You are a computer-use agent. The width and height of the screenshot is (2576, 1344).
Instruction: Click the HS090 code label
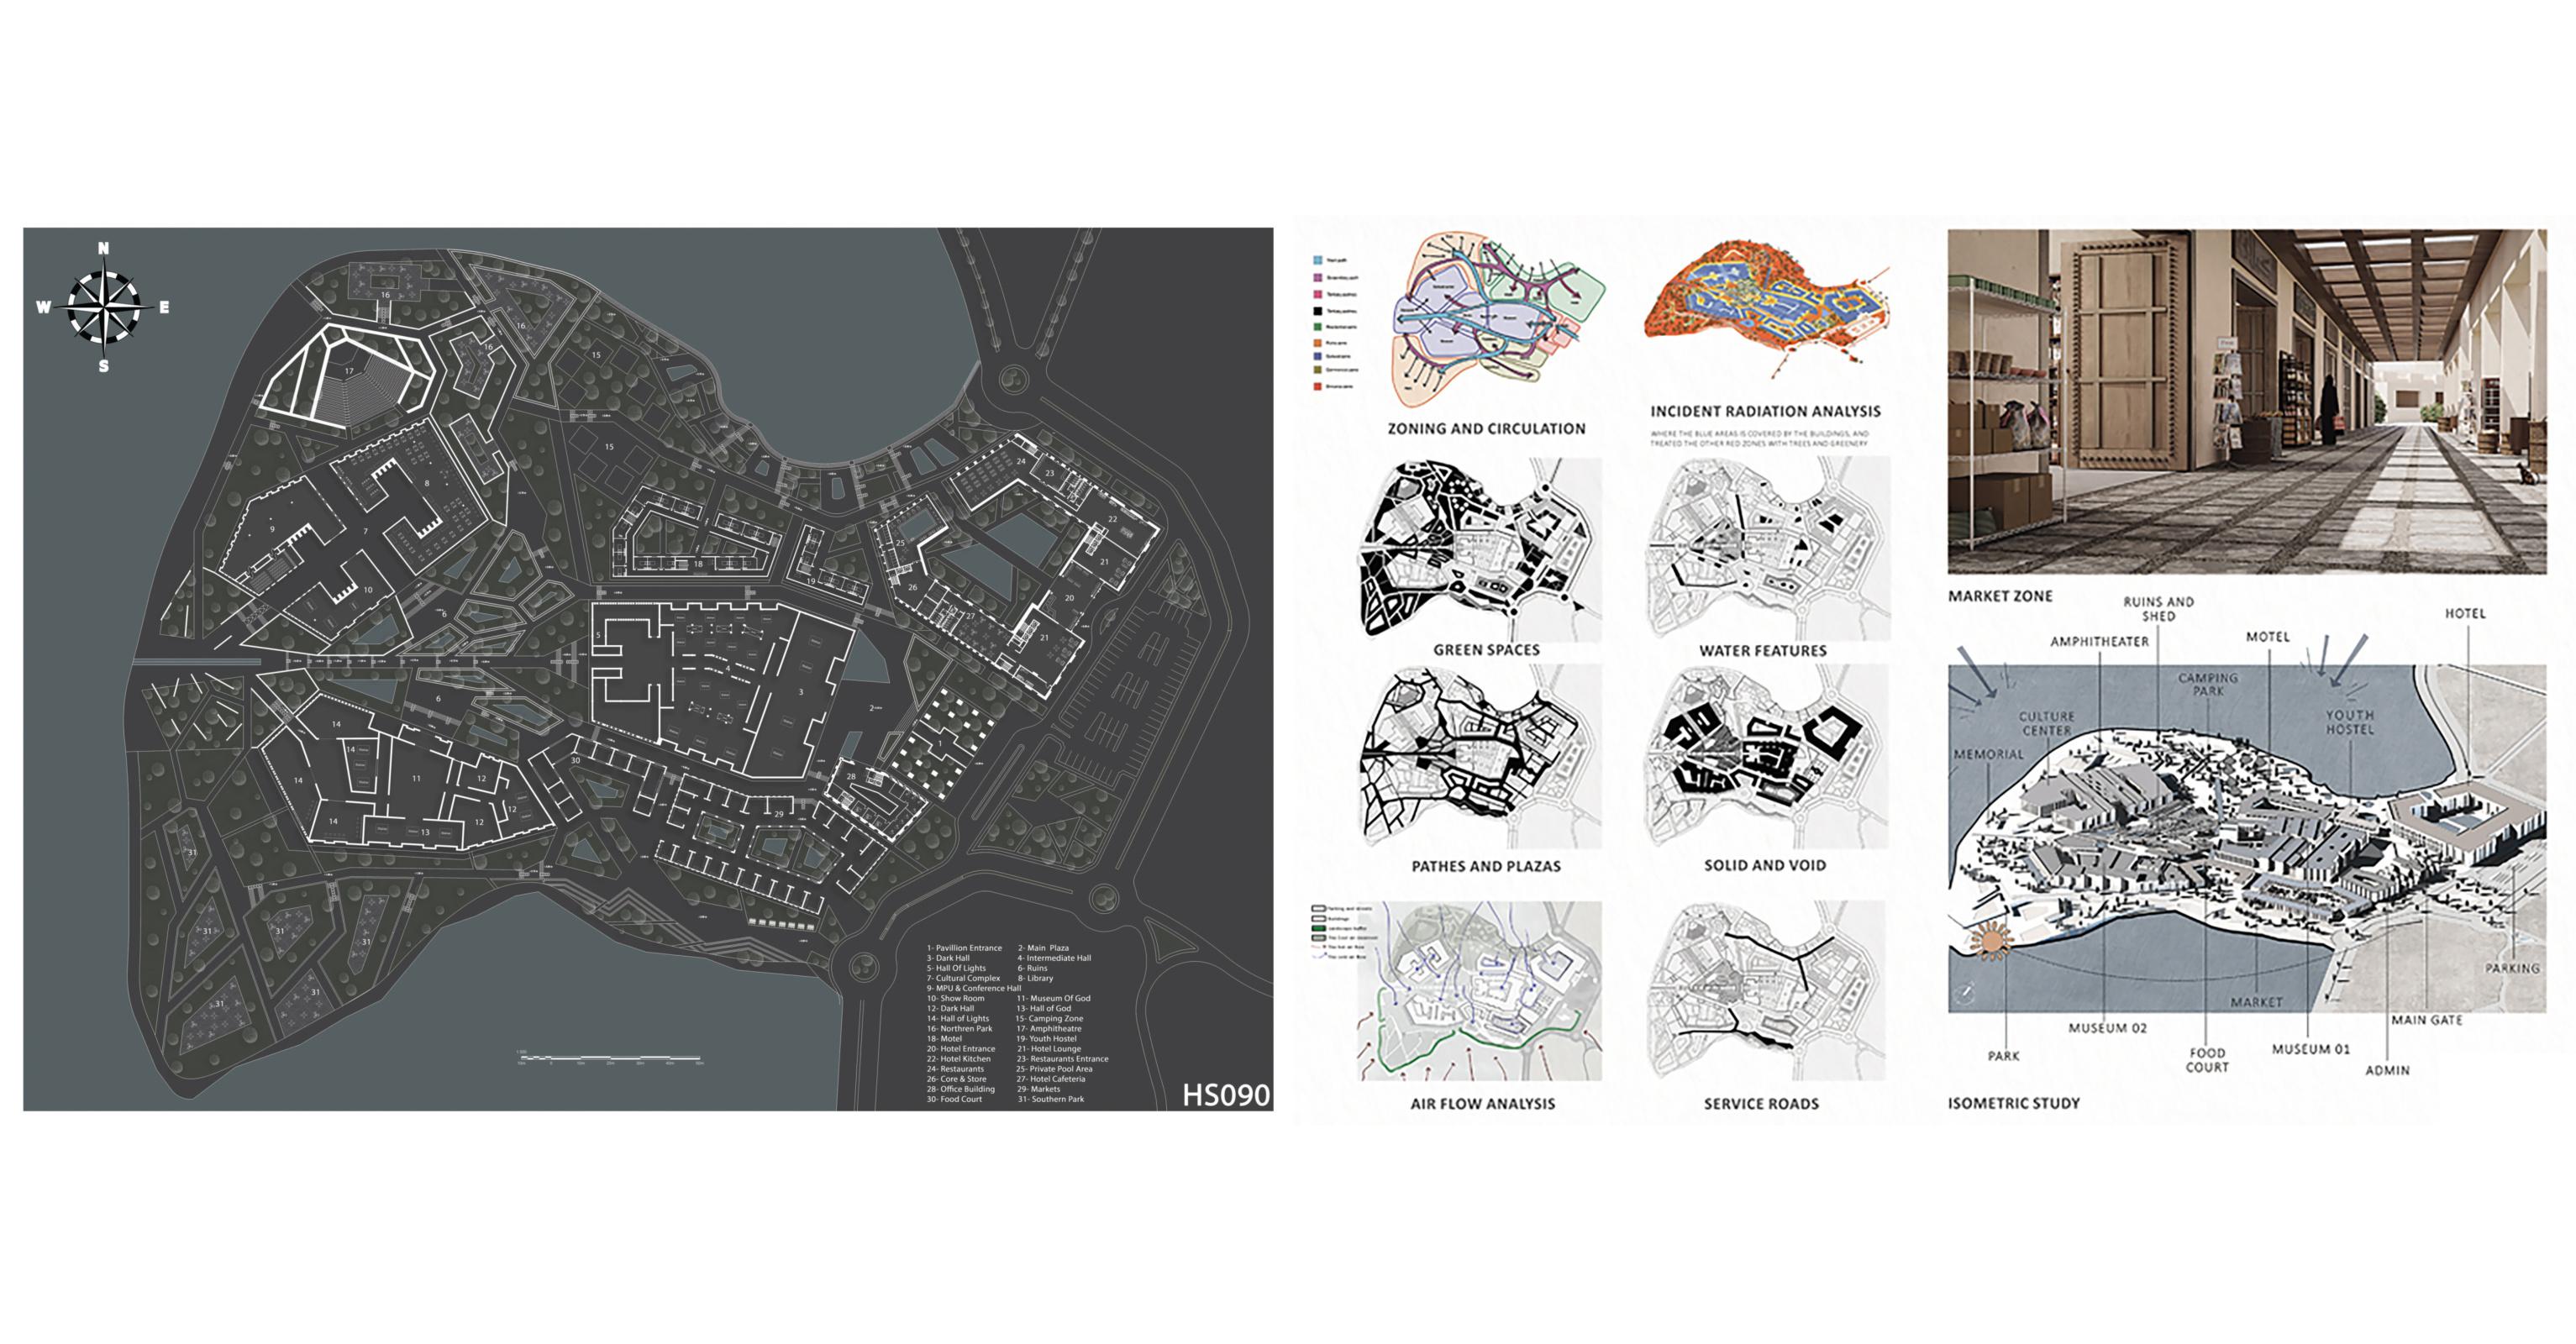coord(1225,1095)
